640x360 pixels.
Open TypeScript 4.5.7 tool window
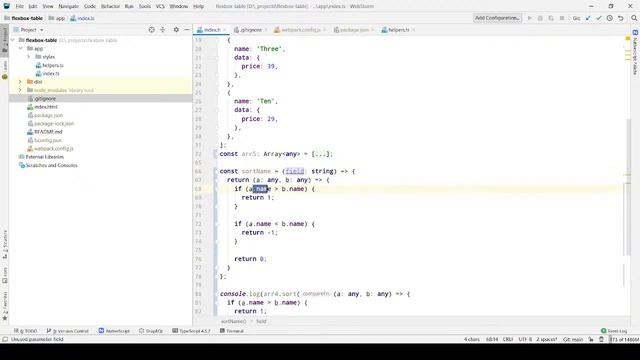coord(191,331)
